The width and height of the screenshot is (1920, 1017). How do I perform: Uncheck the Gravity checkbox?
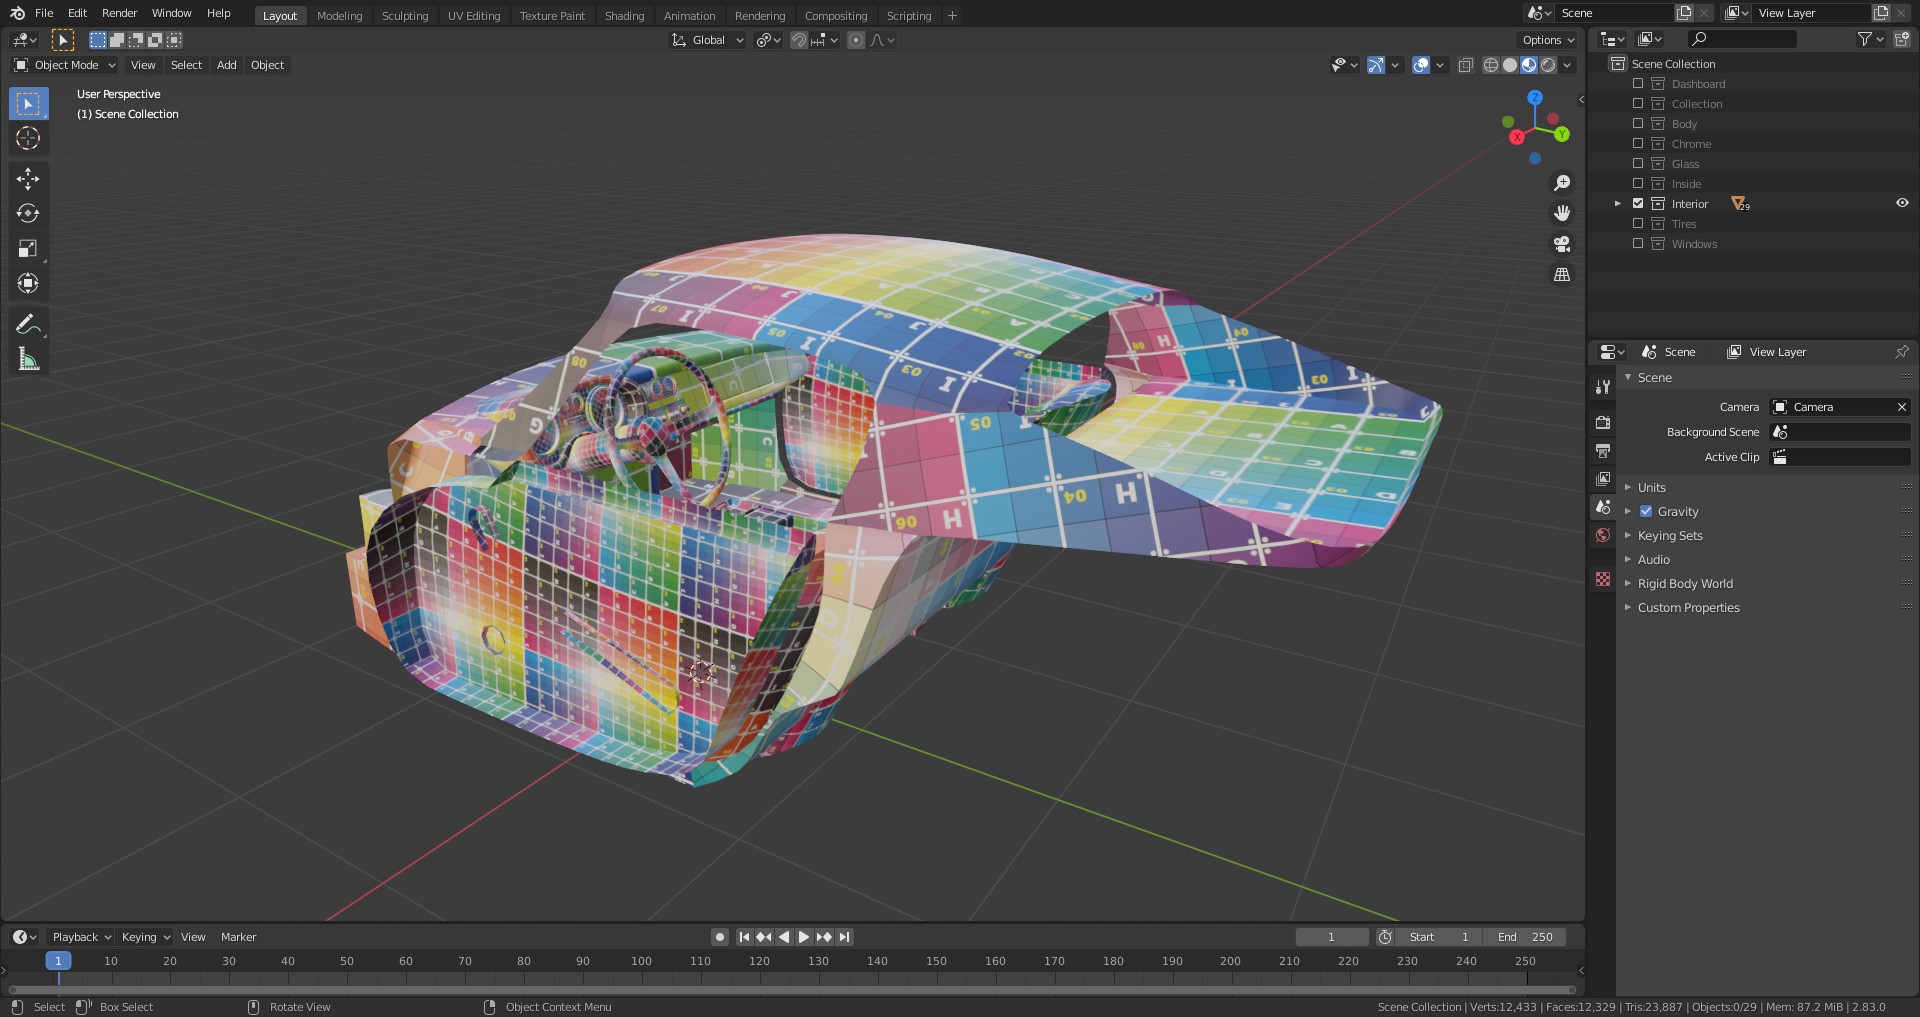(1646, 511)
